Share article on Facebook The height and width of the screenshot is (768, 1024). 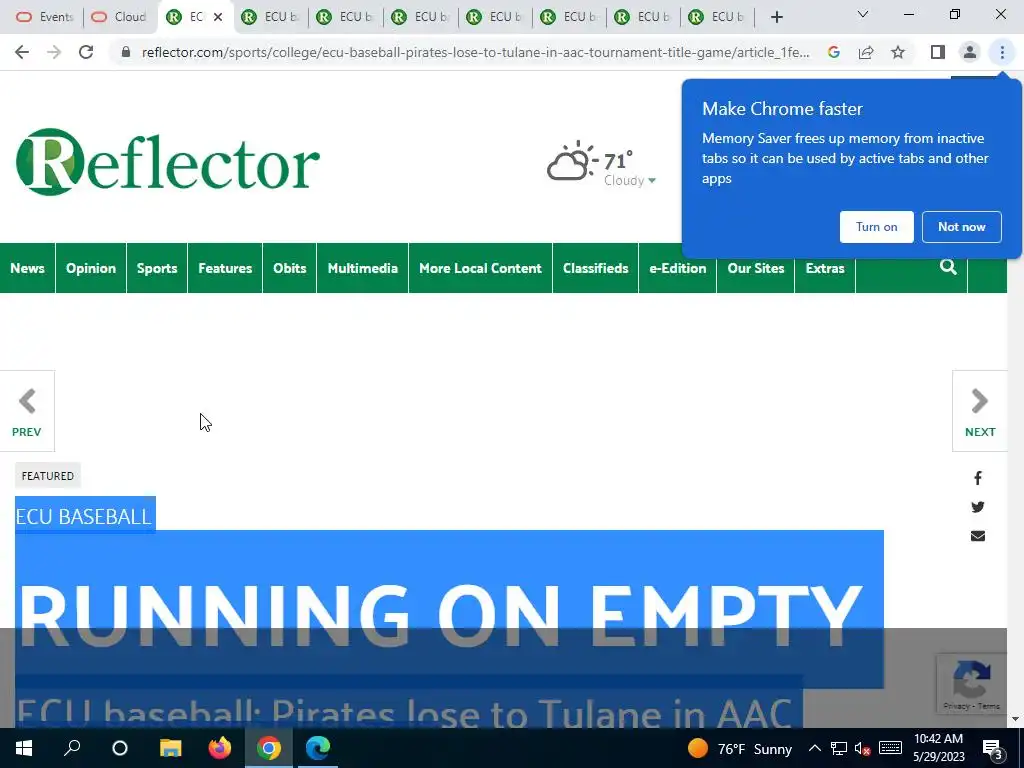pyautogui.click(x=978, y=478)
